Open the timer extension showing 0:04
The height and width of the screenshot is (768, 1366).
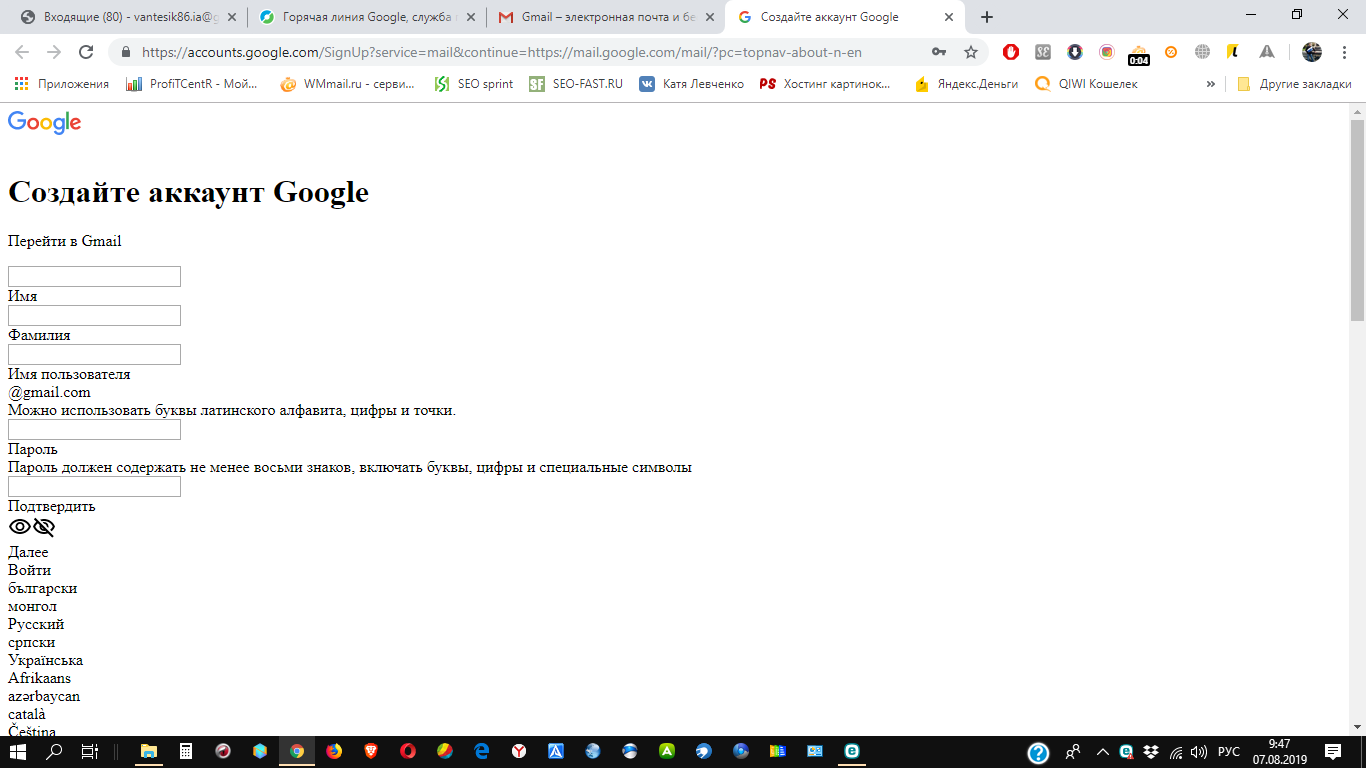click(1139, 54)
